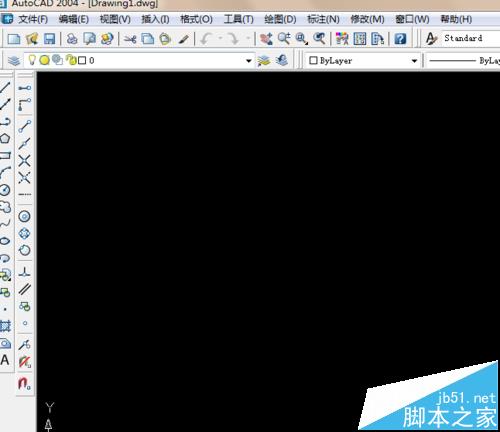Image resolution: width=500 pixels, height=432 pixels.
Task: Open the Standard text style dropdown
Action: coord(470,38)
